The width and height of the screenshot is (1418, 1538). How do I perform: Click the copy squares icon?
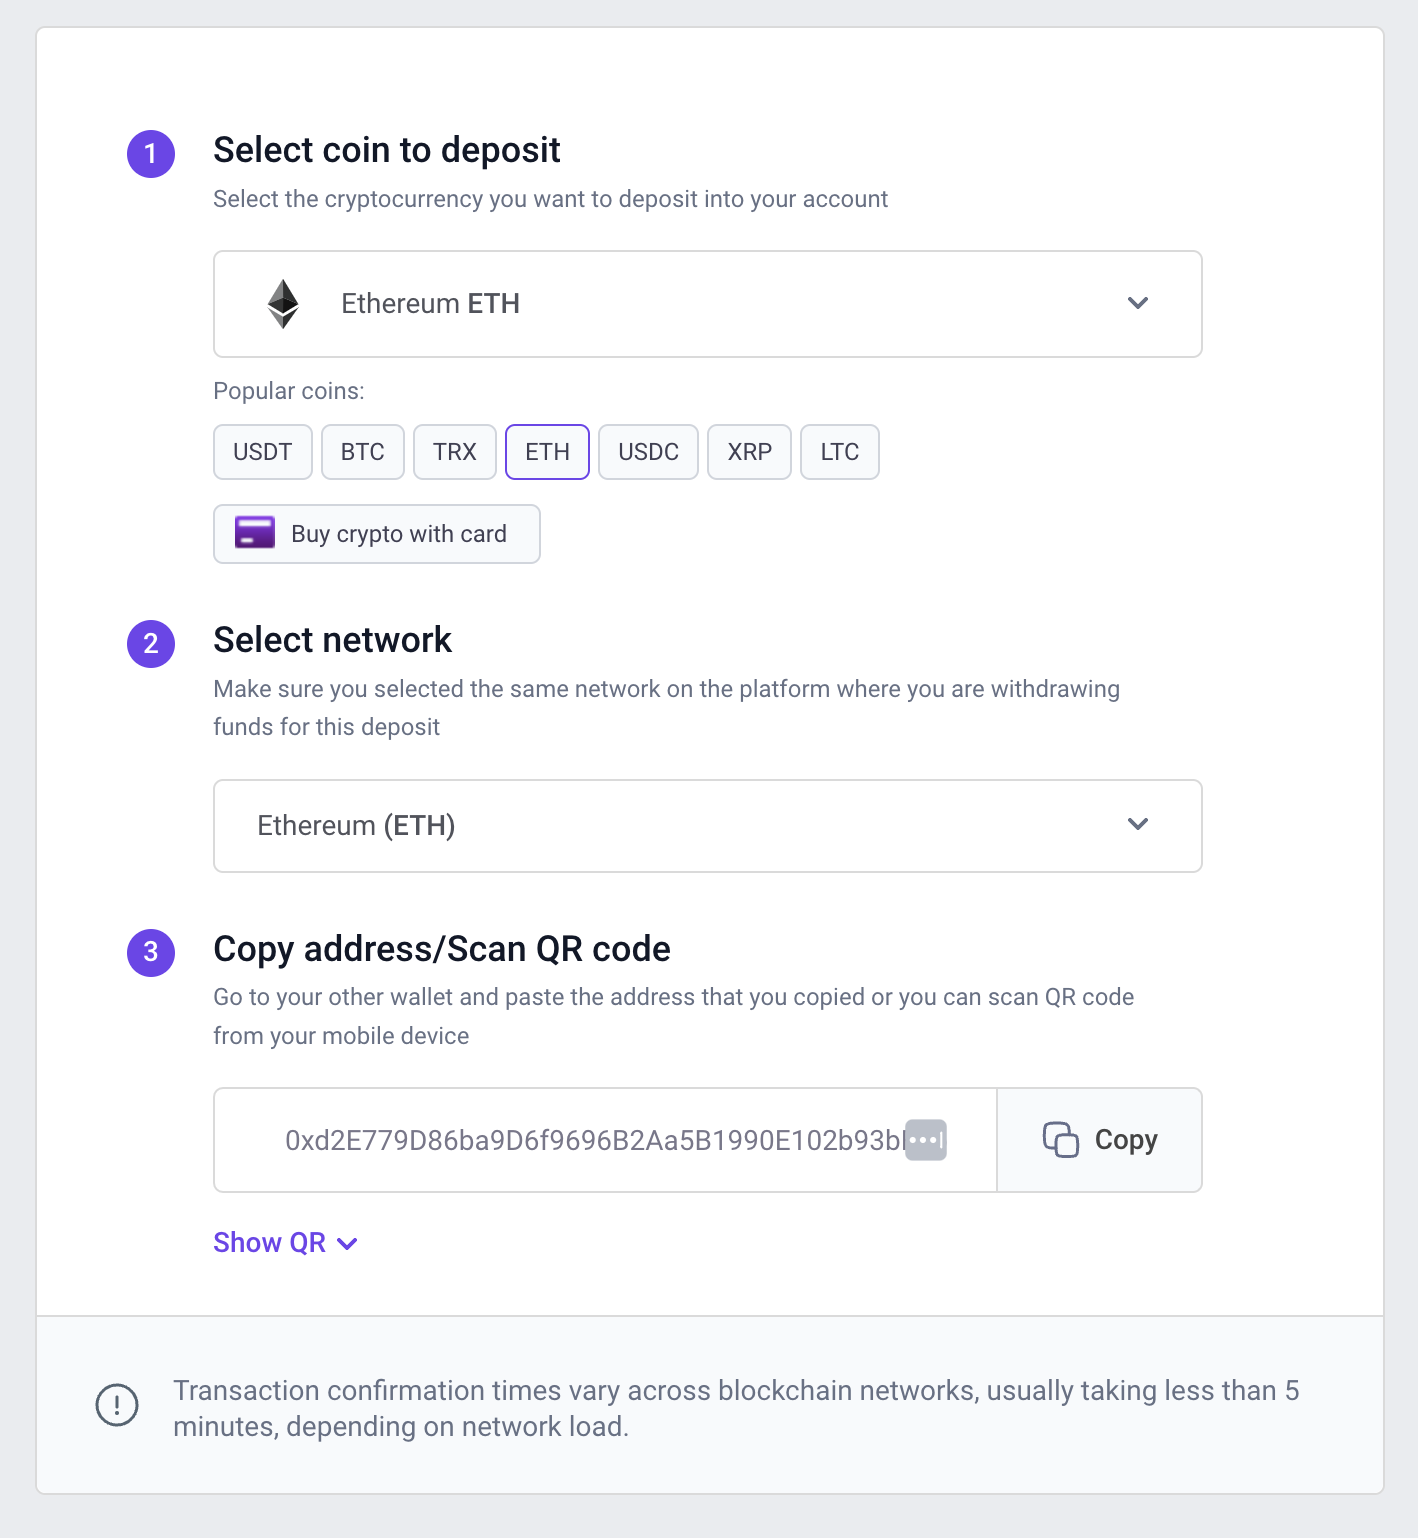click(1060, 1140)
